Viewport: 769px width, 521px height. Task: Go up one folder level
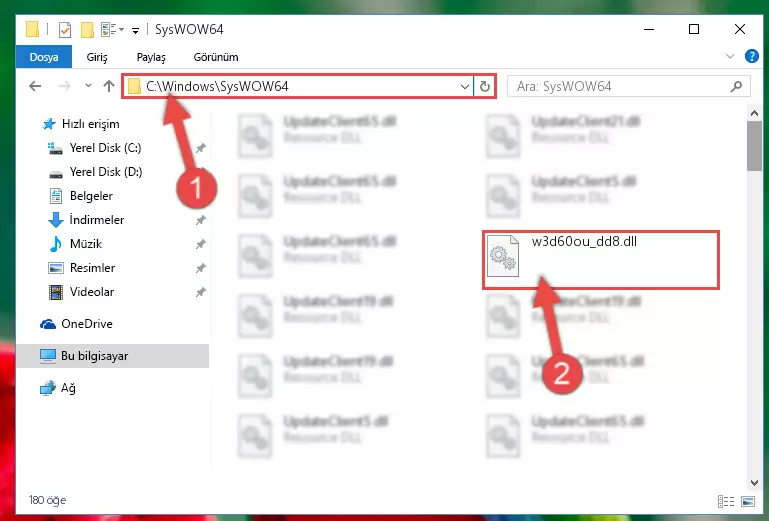coord(109,86)
